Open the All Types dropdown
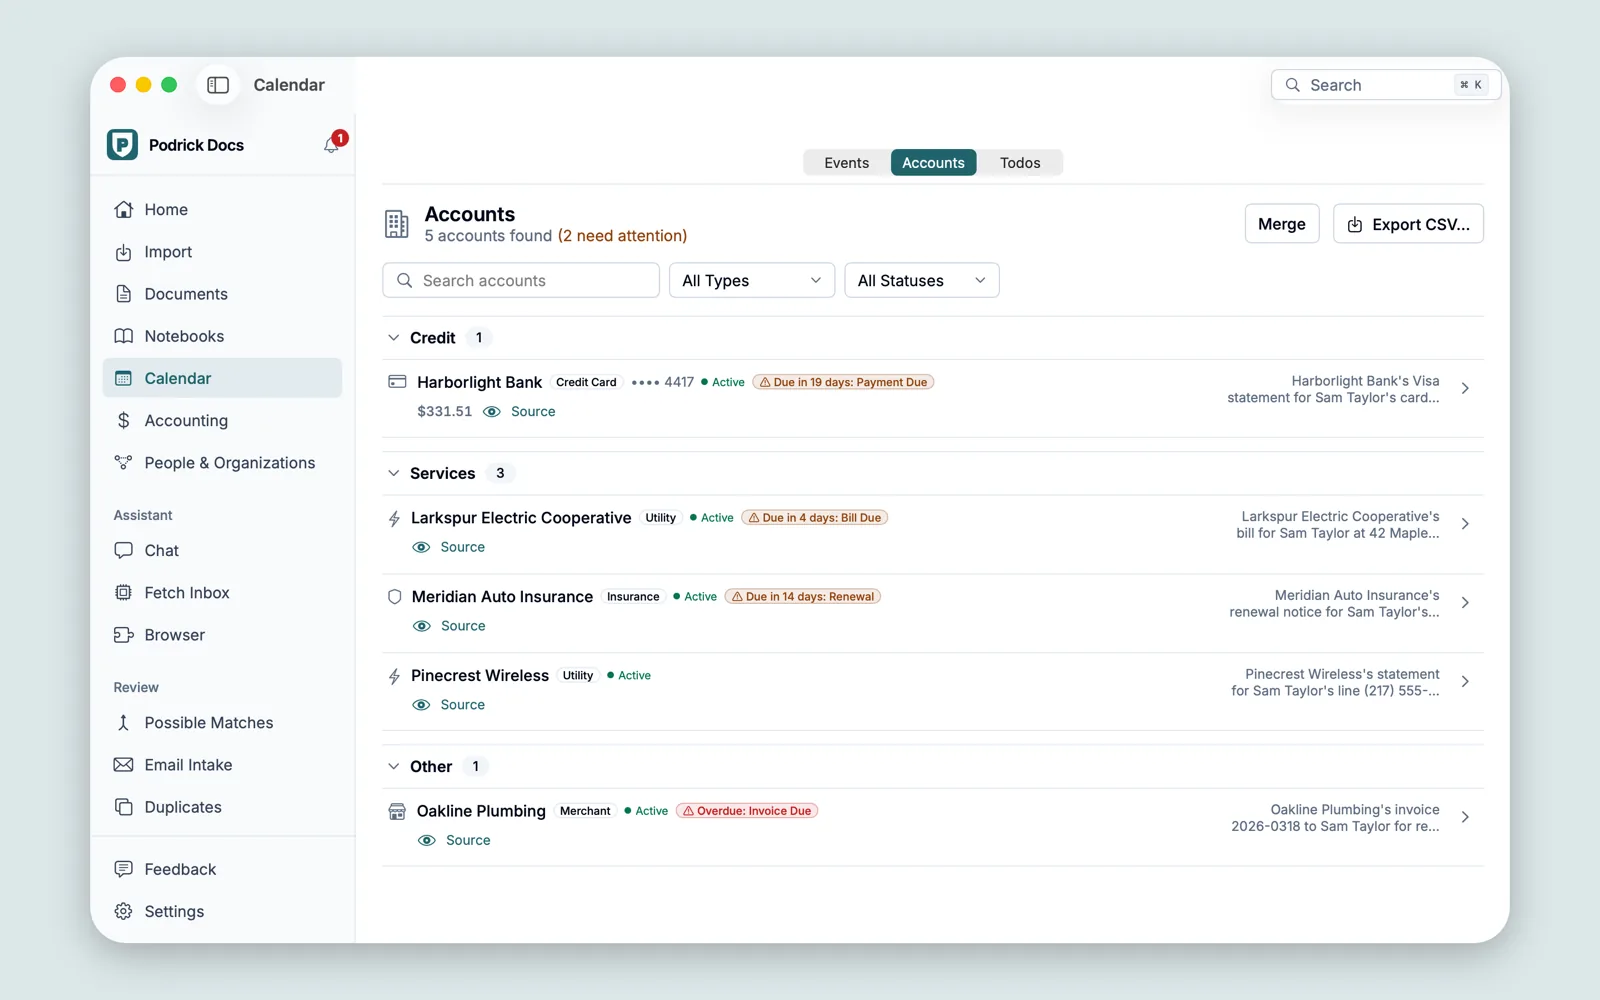The height and width of the screenshot is (1000, 1600). click(x=752, y=281)
